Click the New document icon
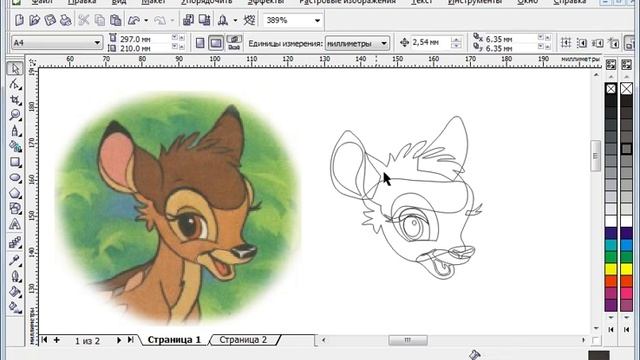640x360 pixels. 19,20
